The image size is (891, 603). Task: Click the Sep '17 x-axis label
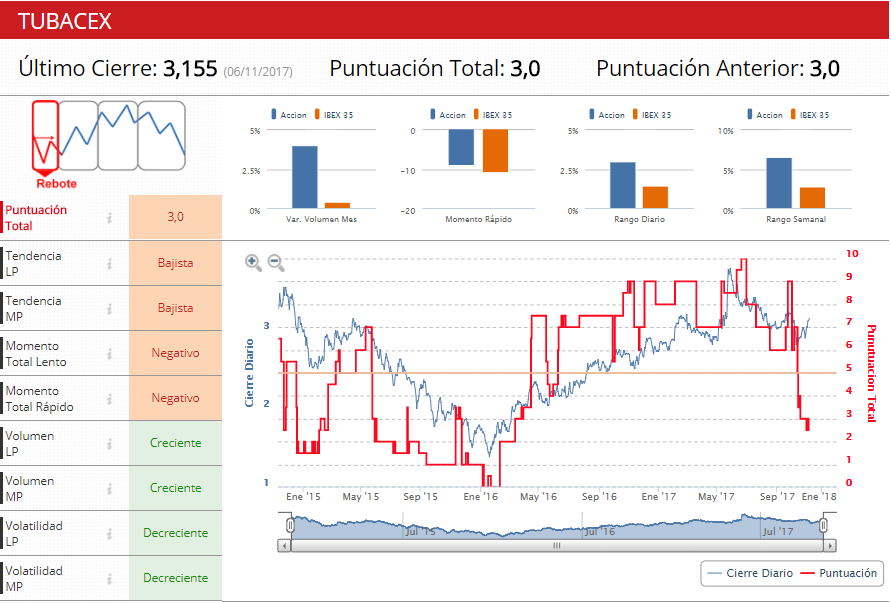777,497
